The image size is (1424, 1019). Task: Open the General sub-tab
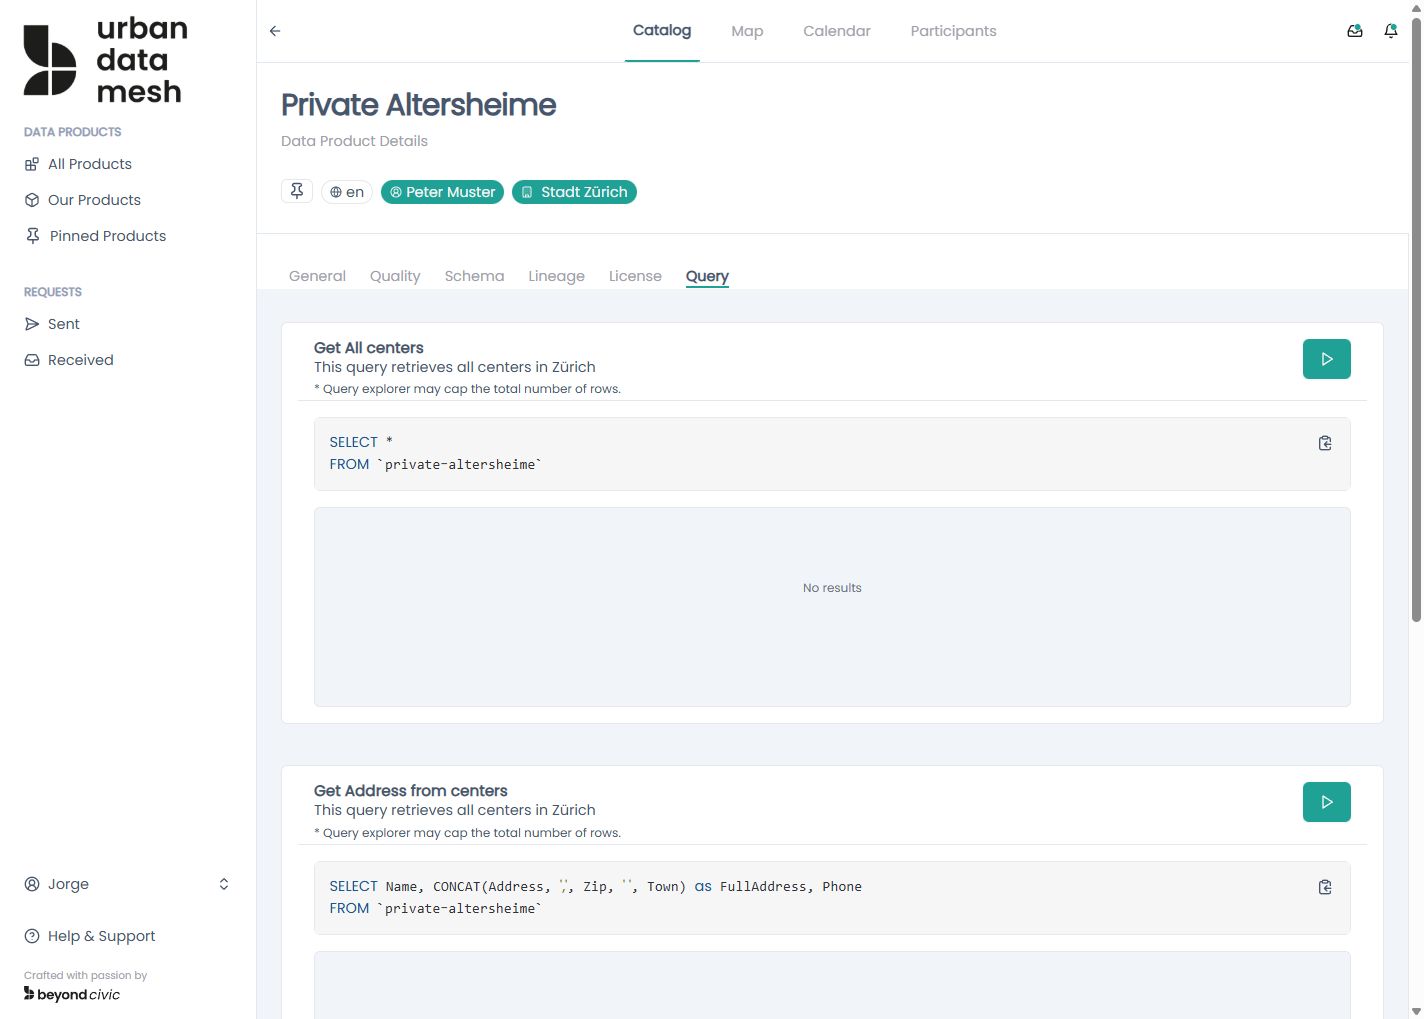tap(317, 276)
